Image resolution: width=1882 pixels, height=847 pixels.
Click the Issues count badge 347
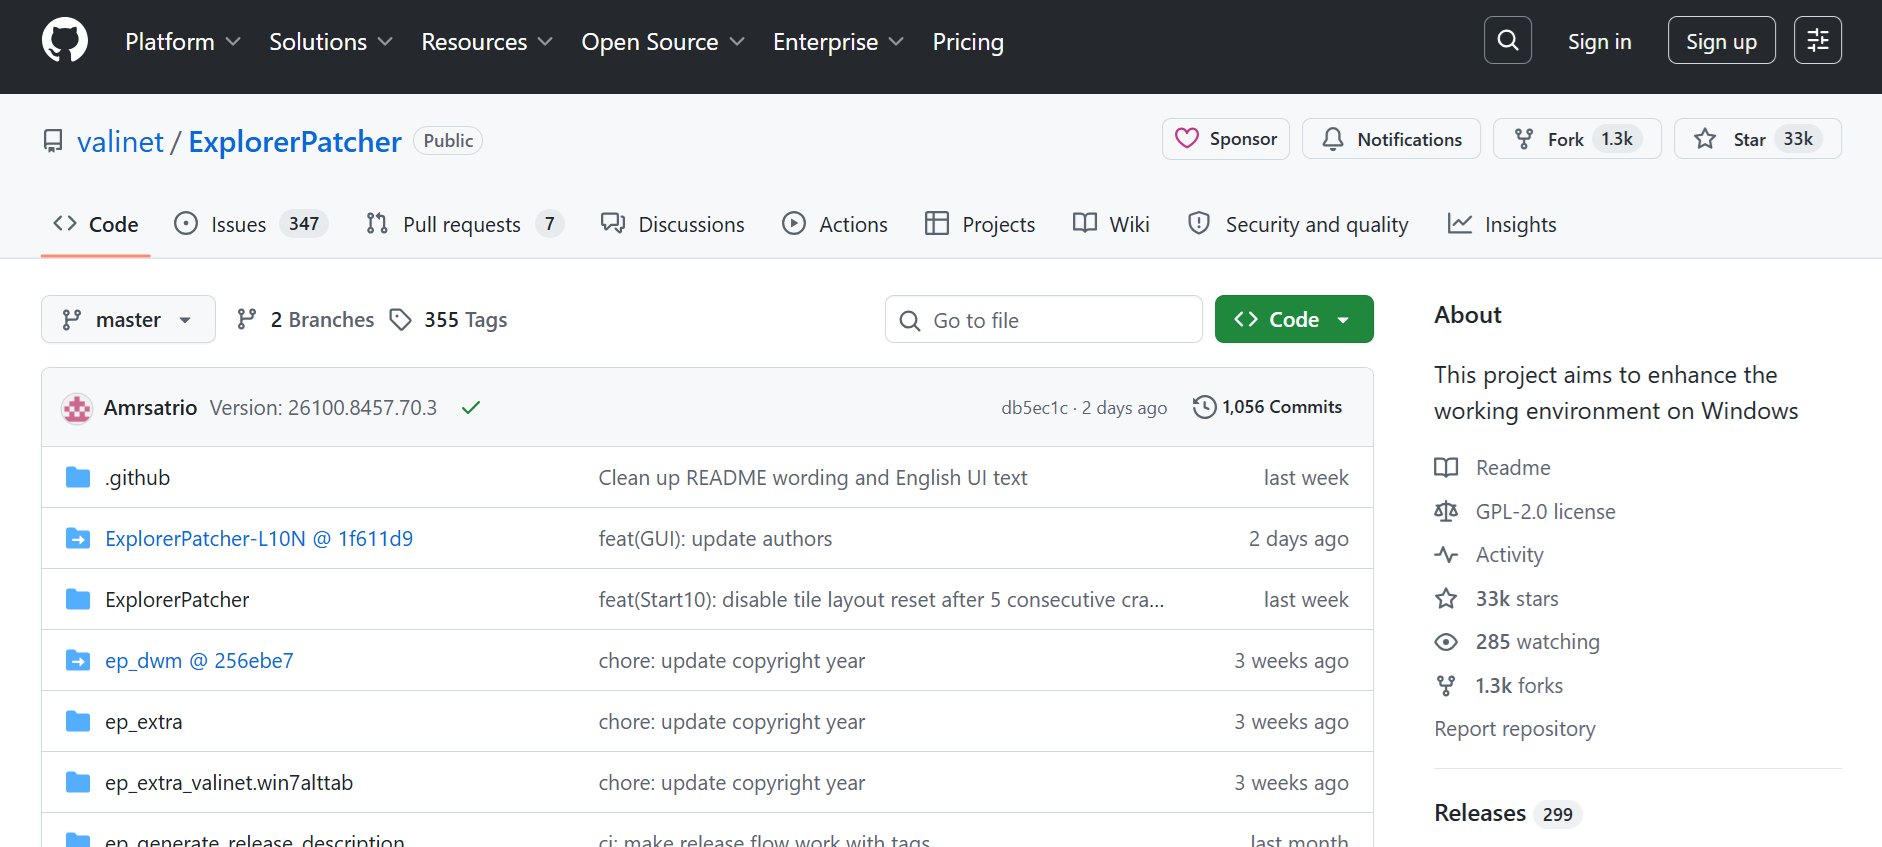(x=304, y=224)
